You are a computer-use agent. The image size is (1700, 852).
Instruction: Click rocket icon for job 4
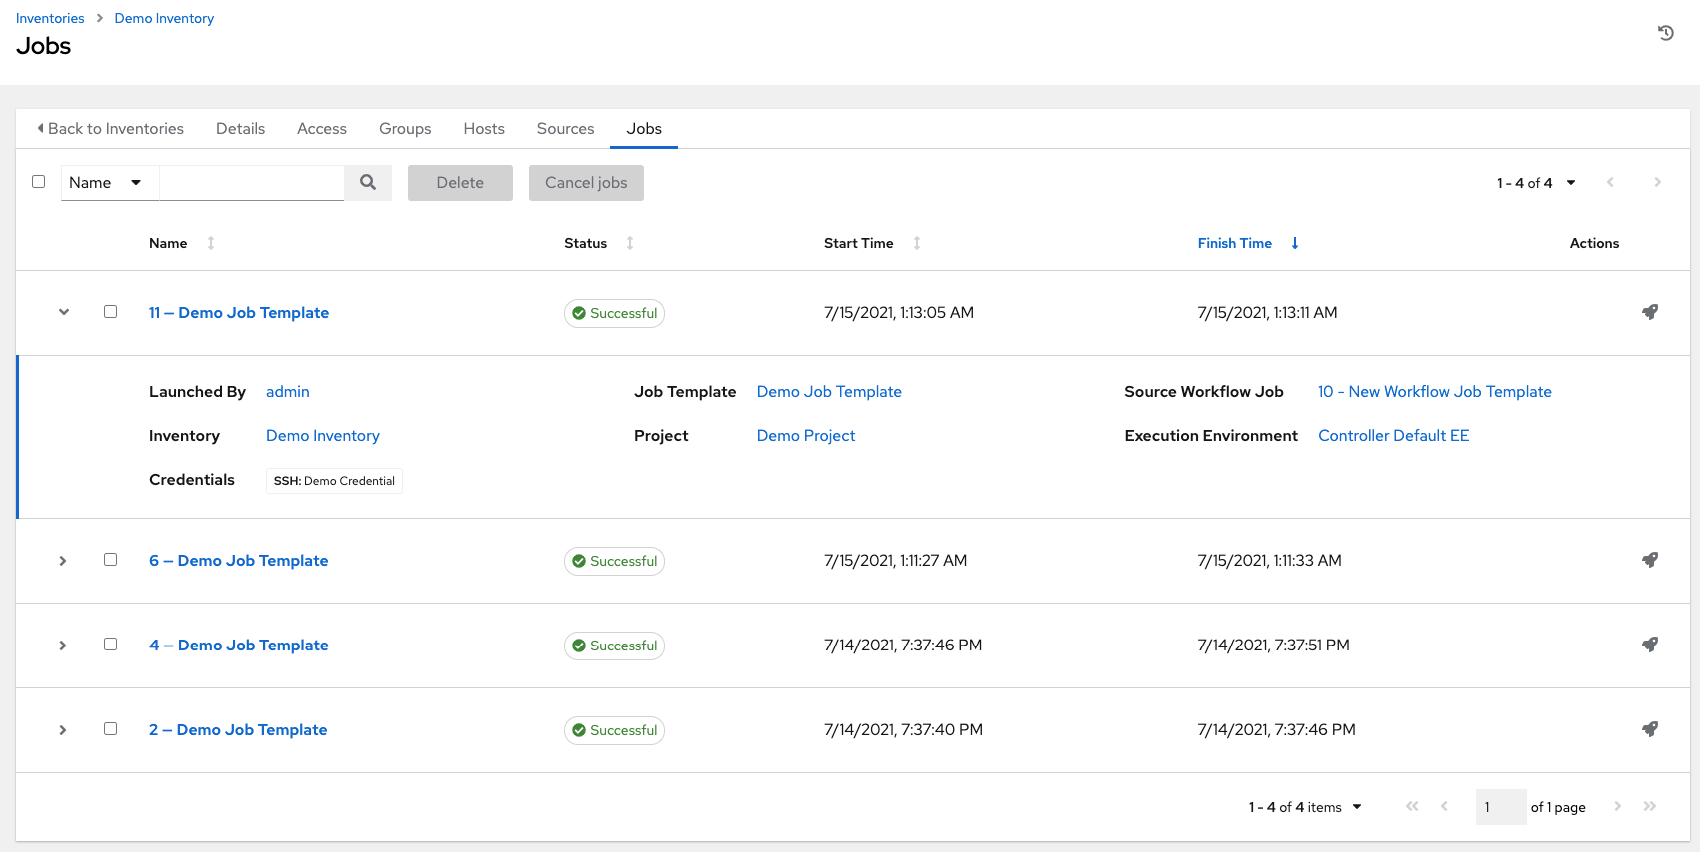[1650, 645]
